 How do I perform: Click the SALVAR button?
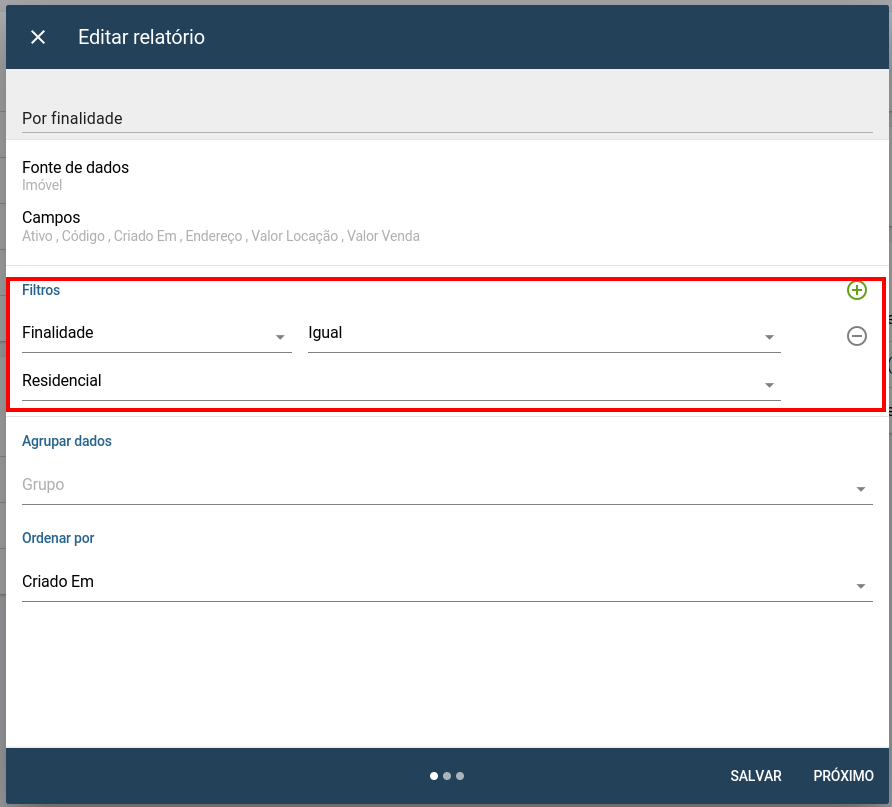755,776
